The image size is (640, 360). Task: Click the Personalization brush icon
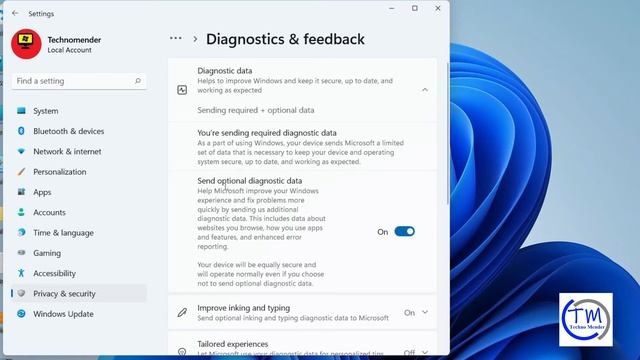(21, 171)
